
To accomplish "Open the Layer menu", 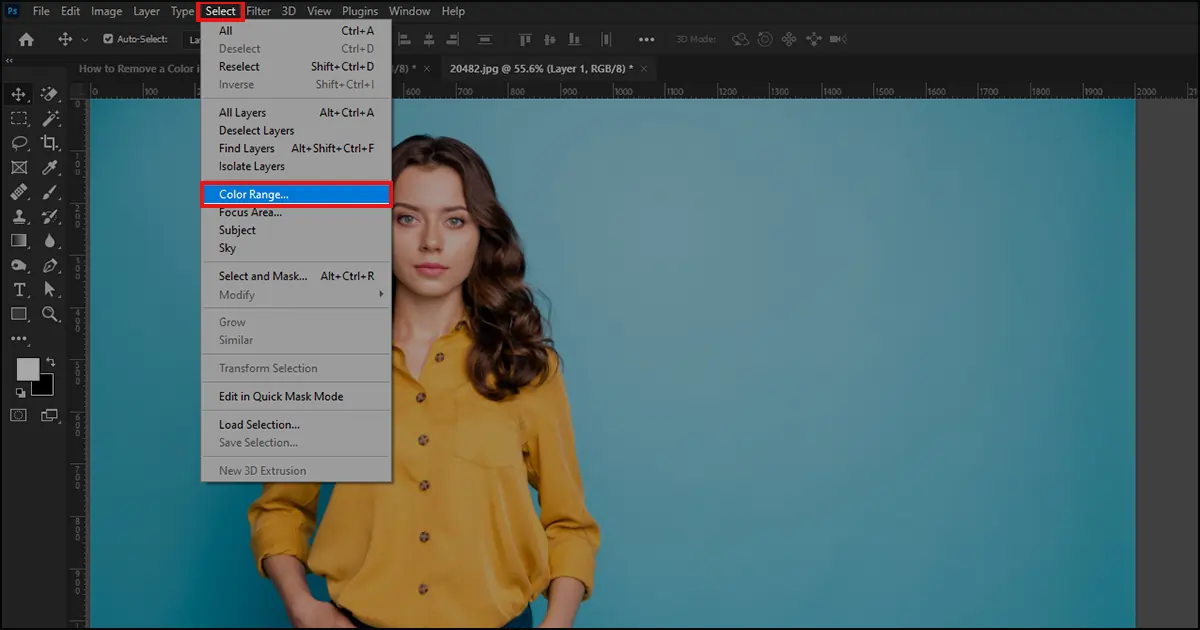I will pos(147,11).
